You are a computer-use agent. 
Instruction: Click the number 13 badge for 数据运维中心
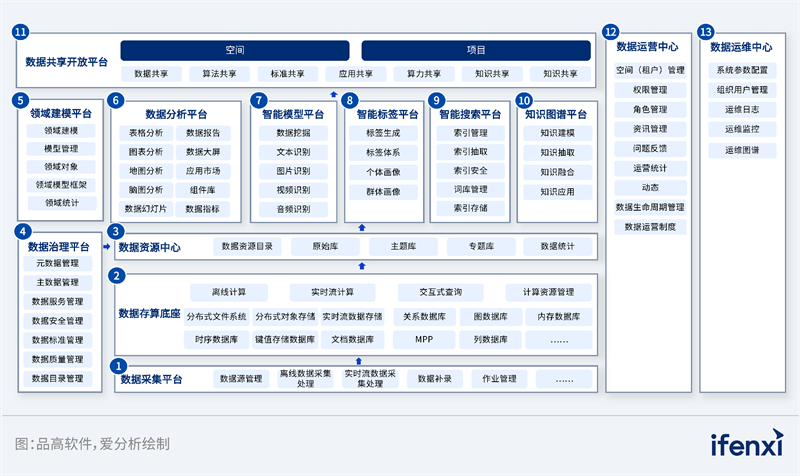click(706, 32)
